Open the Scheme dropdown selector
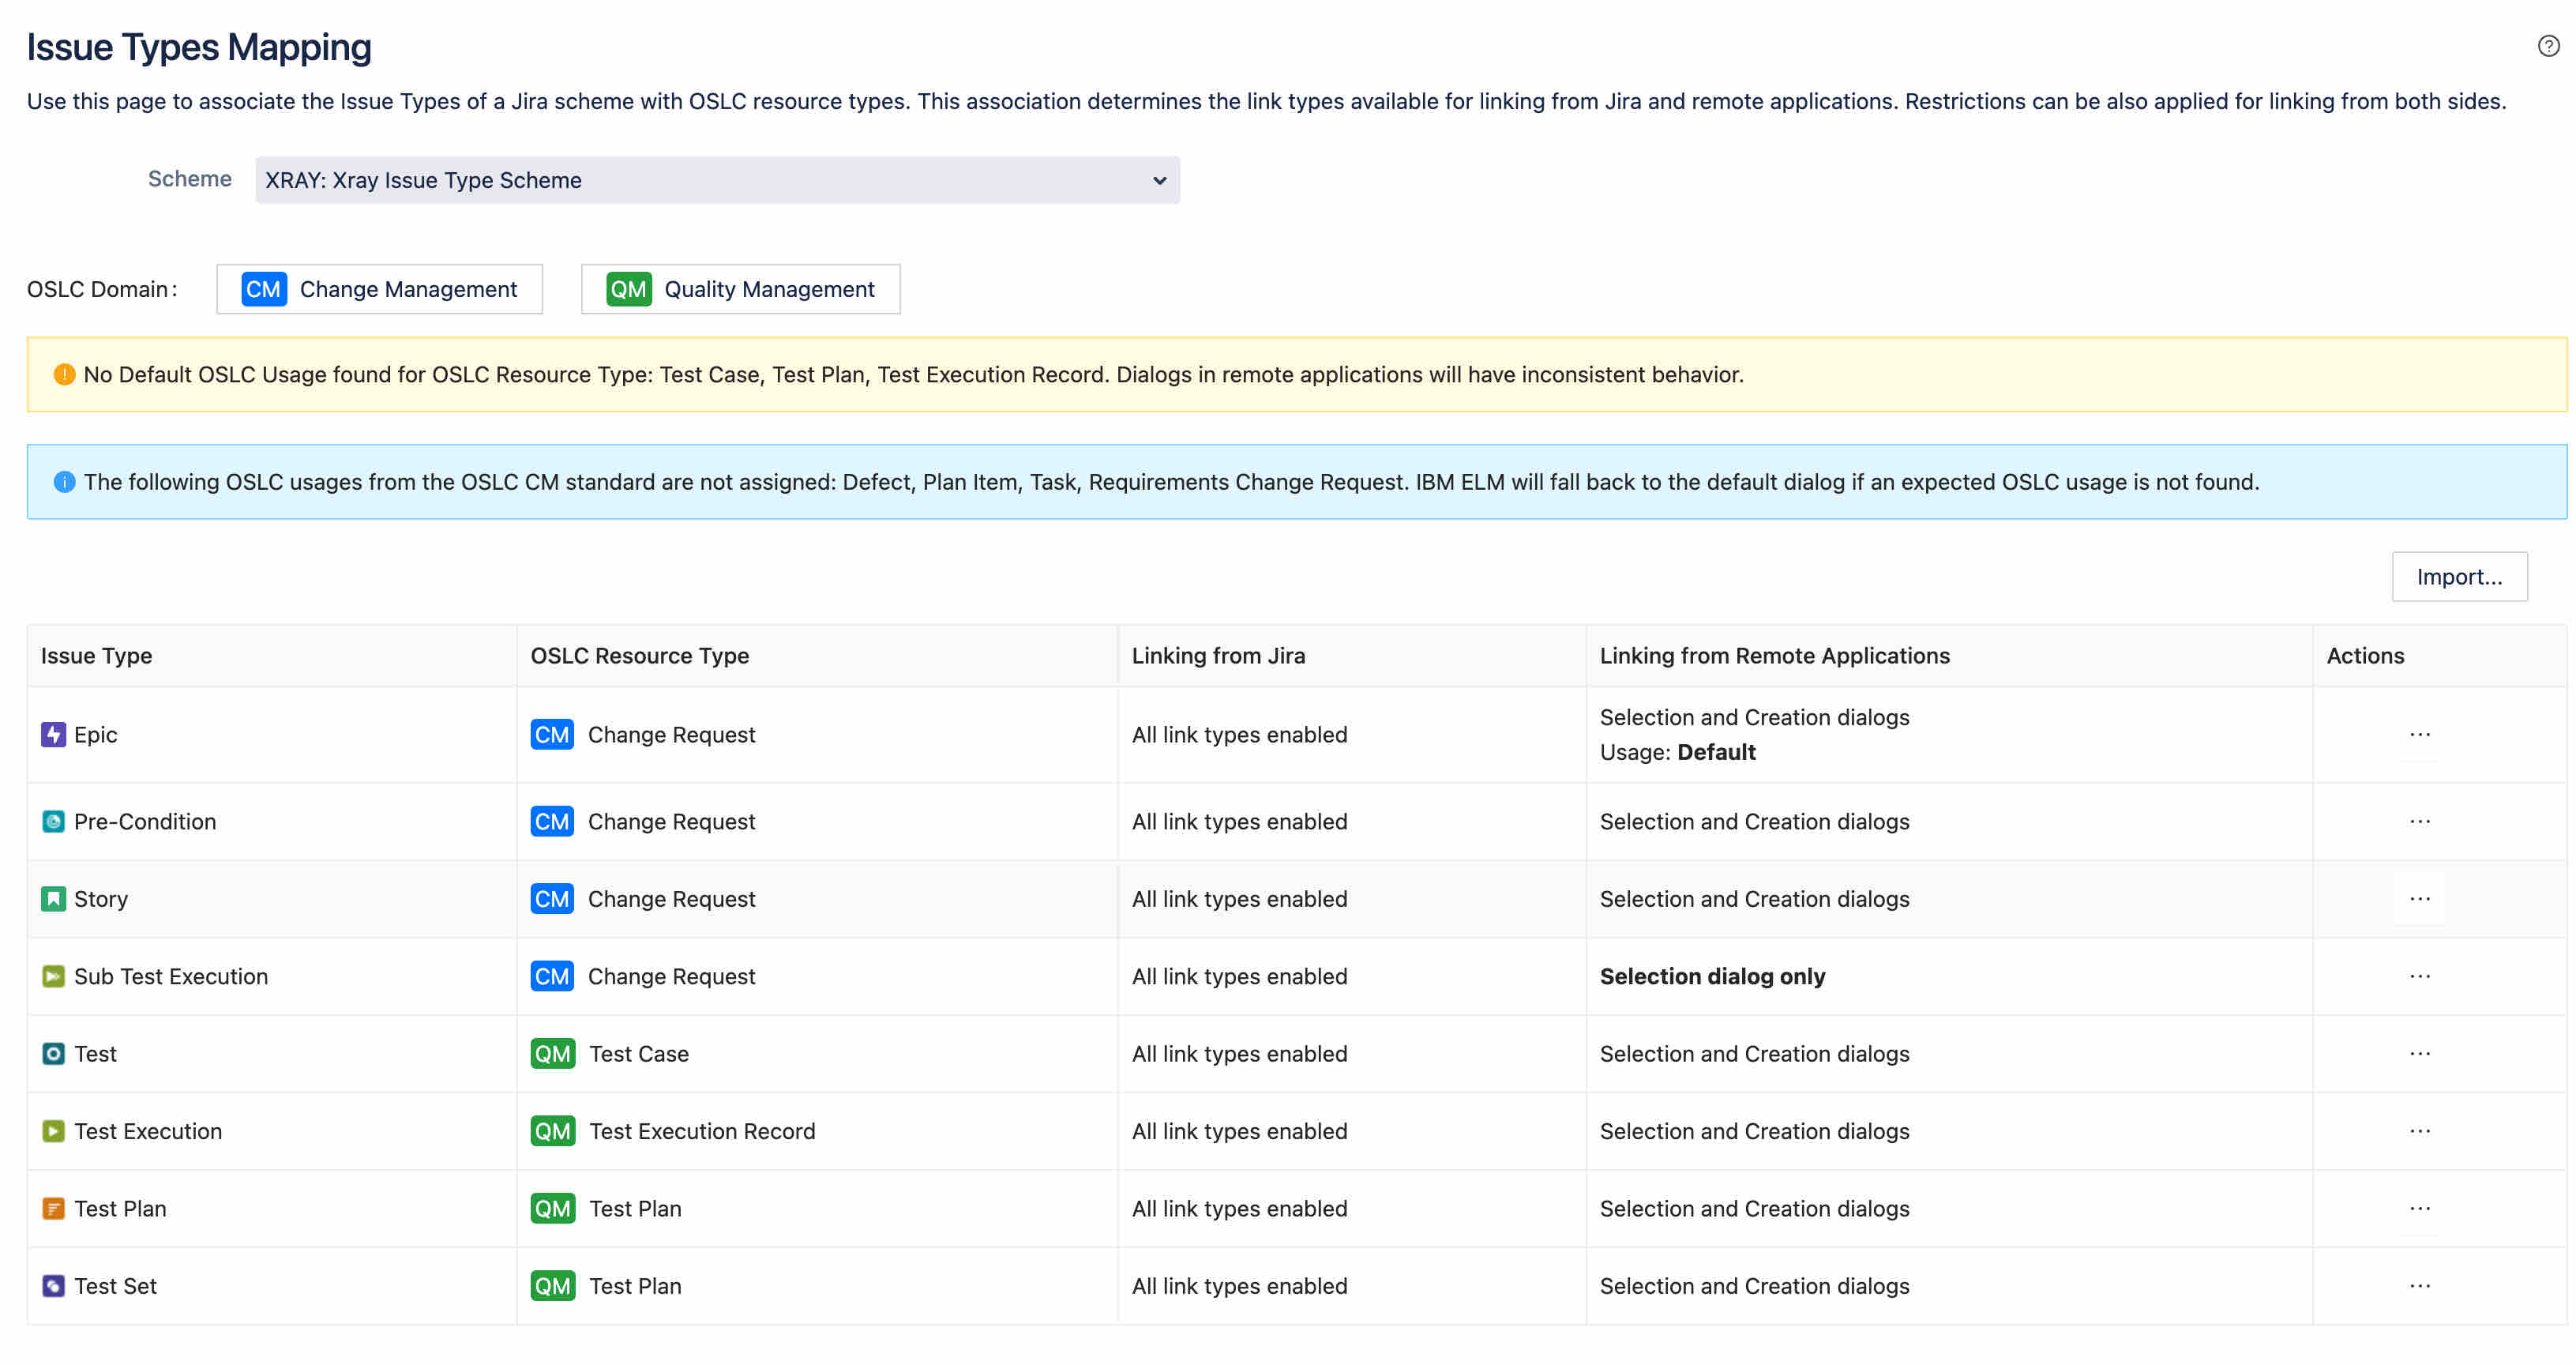The height and width of the screenshot is (1365, 2576). coord(717,180)
